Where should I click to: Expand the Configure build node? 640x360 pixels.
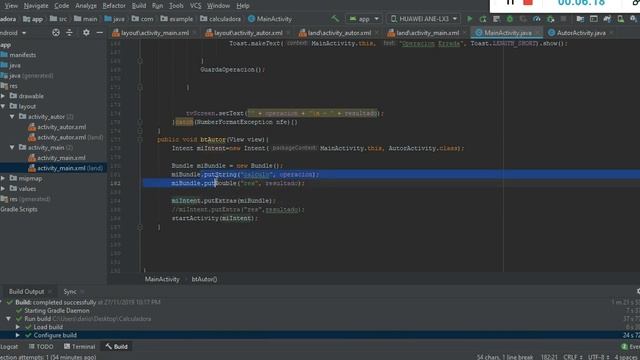(18, 335)
